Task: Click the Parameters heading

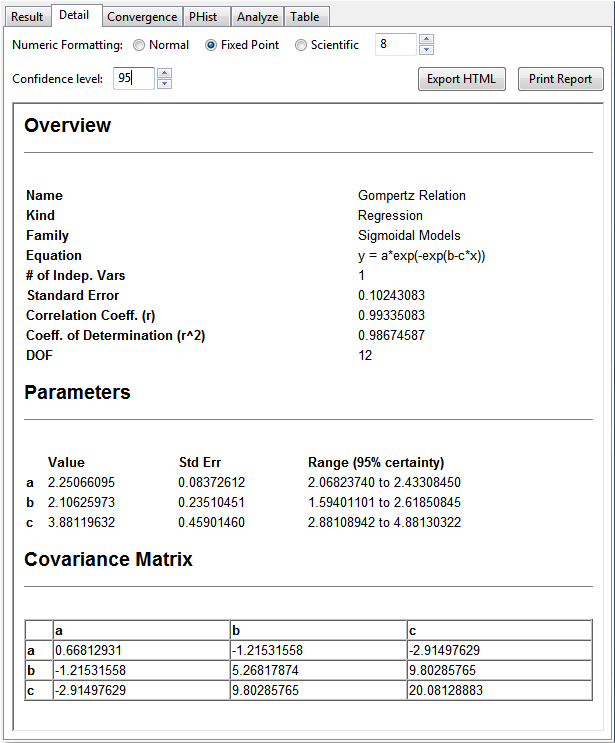Action: (77, 392)
